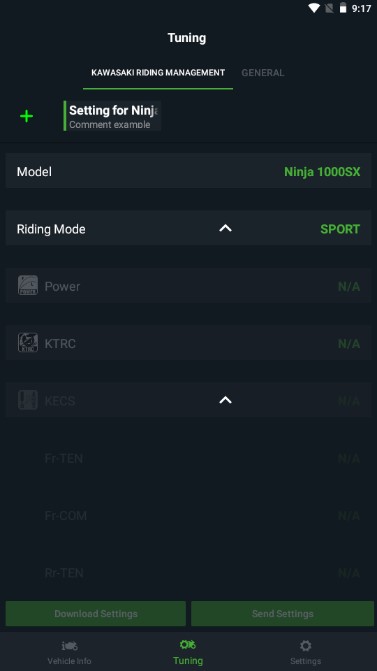Tap the KTRC traction control icon
Screen dimensions: 377x671
click(x=28, y=343)
